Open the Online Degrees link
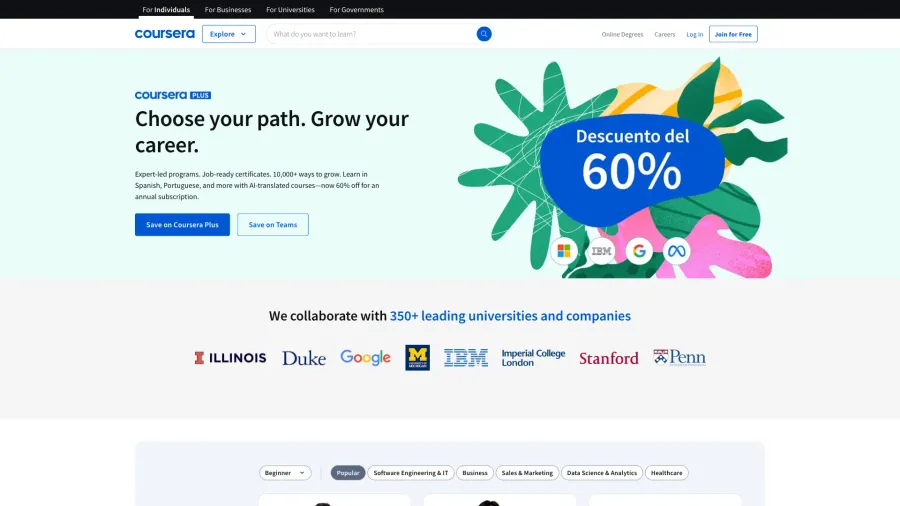The height and width of the screenshot is (506, 900). [622, 34]
